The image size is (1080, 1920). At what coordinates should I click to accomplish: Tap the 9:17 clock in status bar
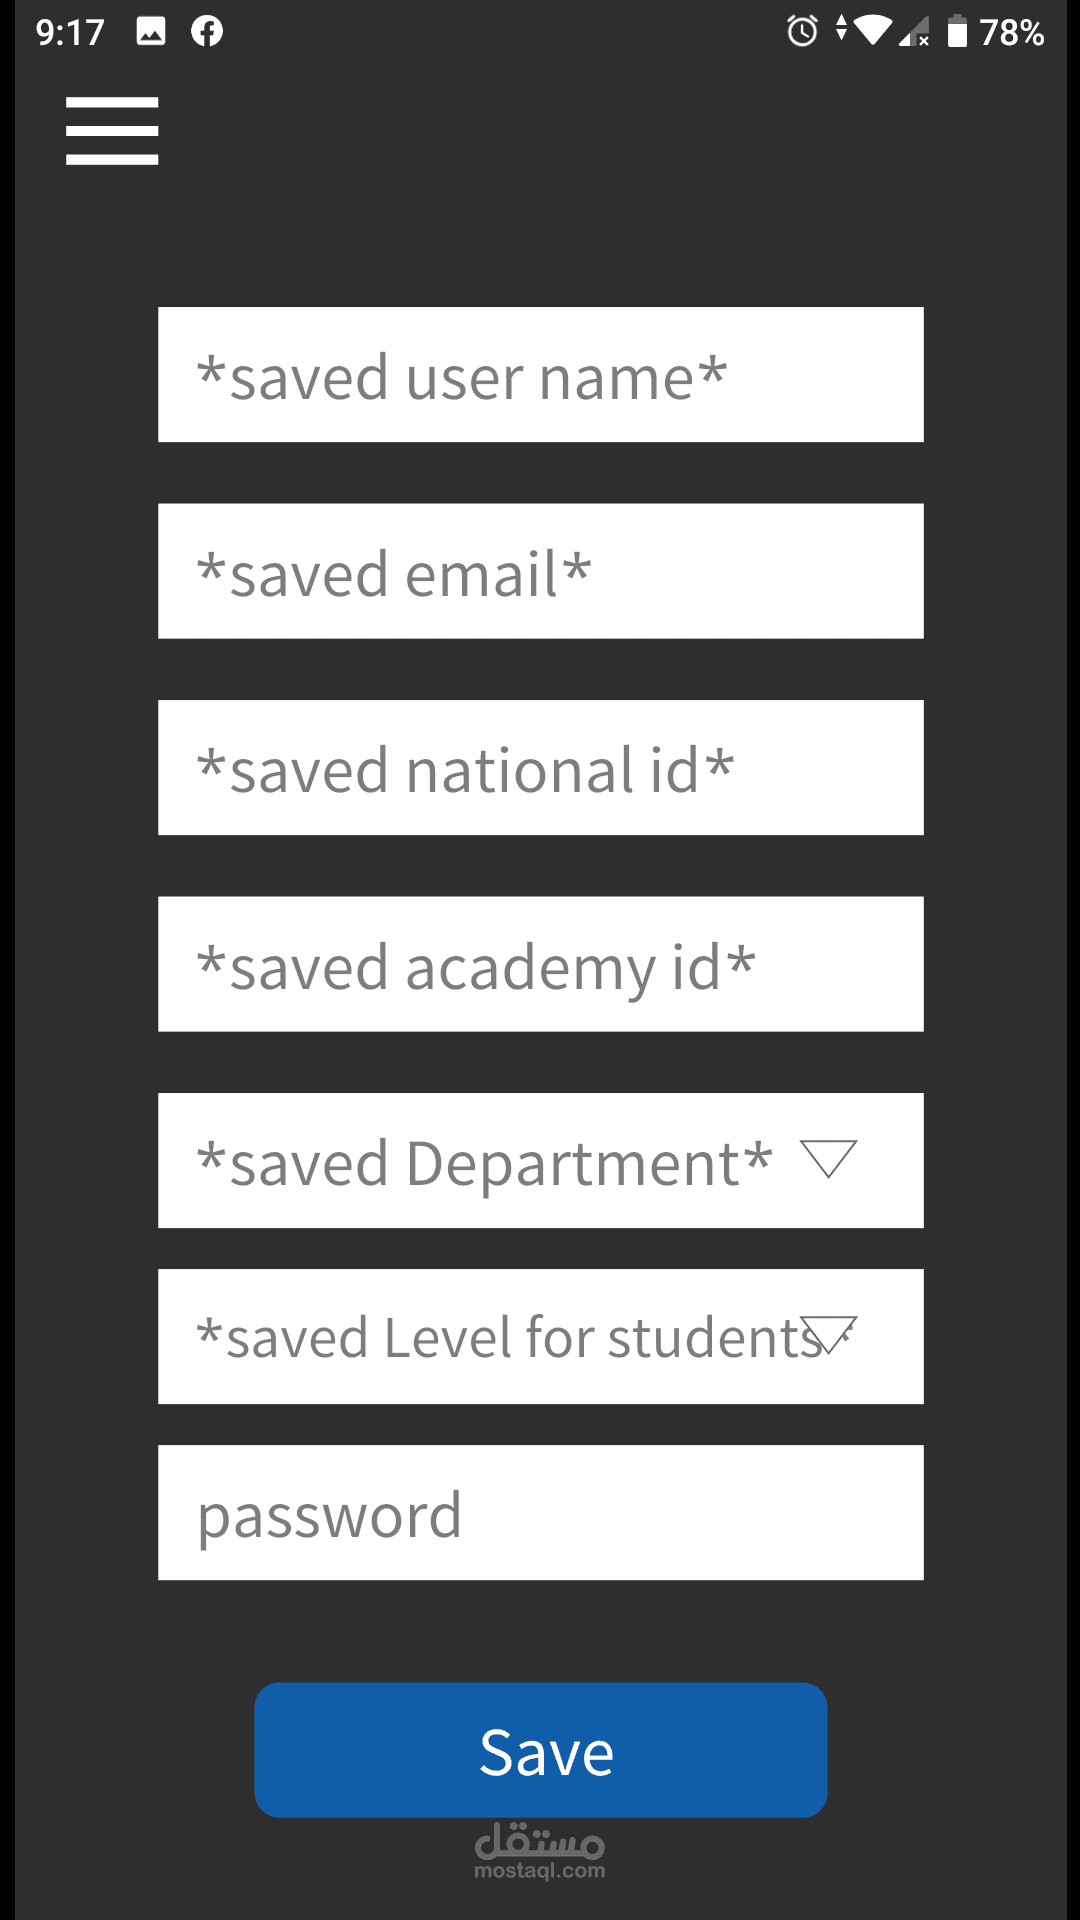point(70,33)
